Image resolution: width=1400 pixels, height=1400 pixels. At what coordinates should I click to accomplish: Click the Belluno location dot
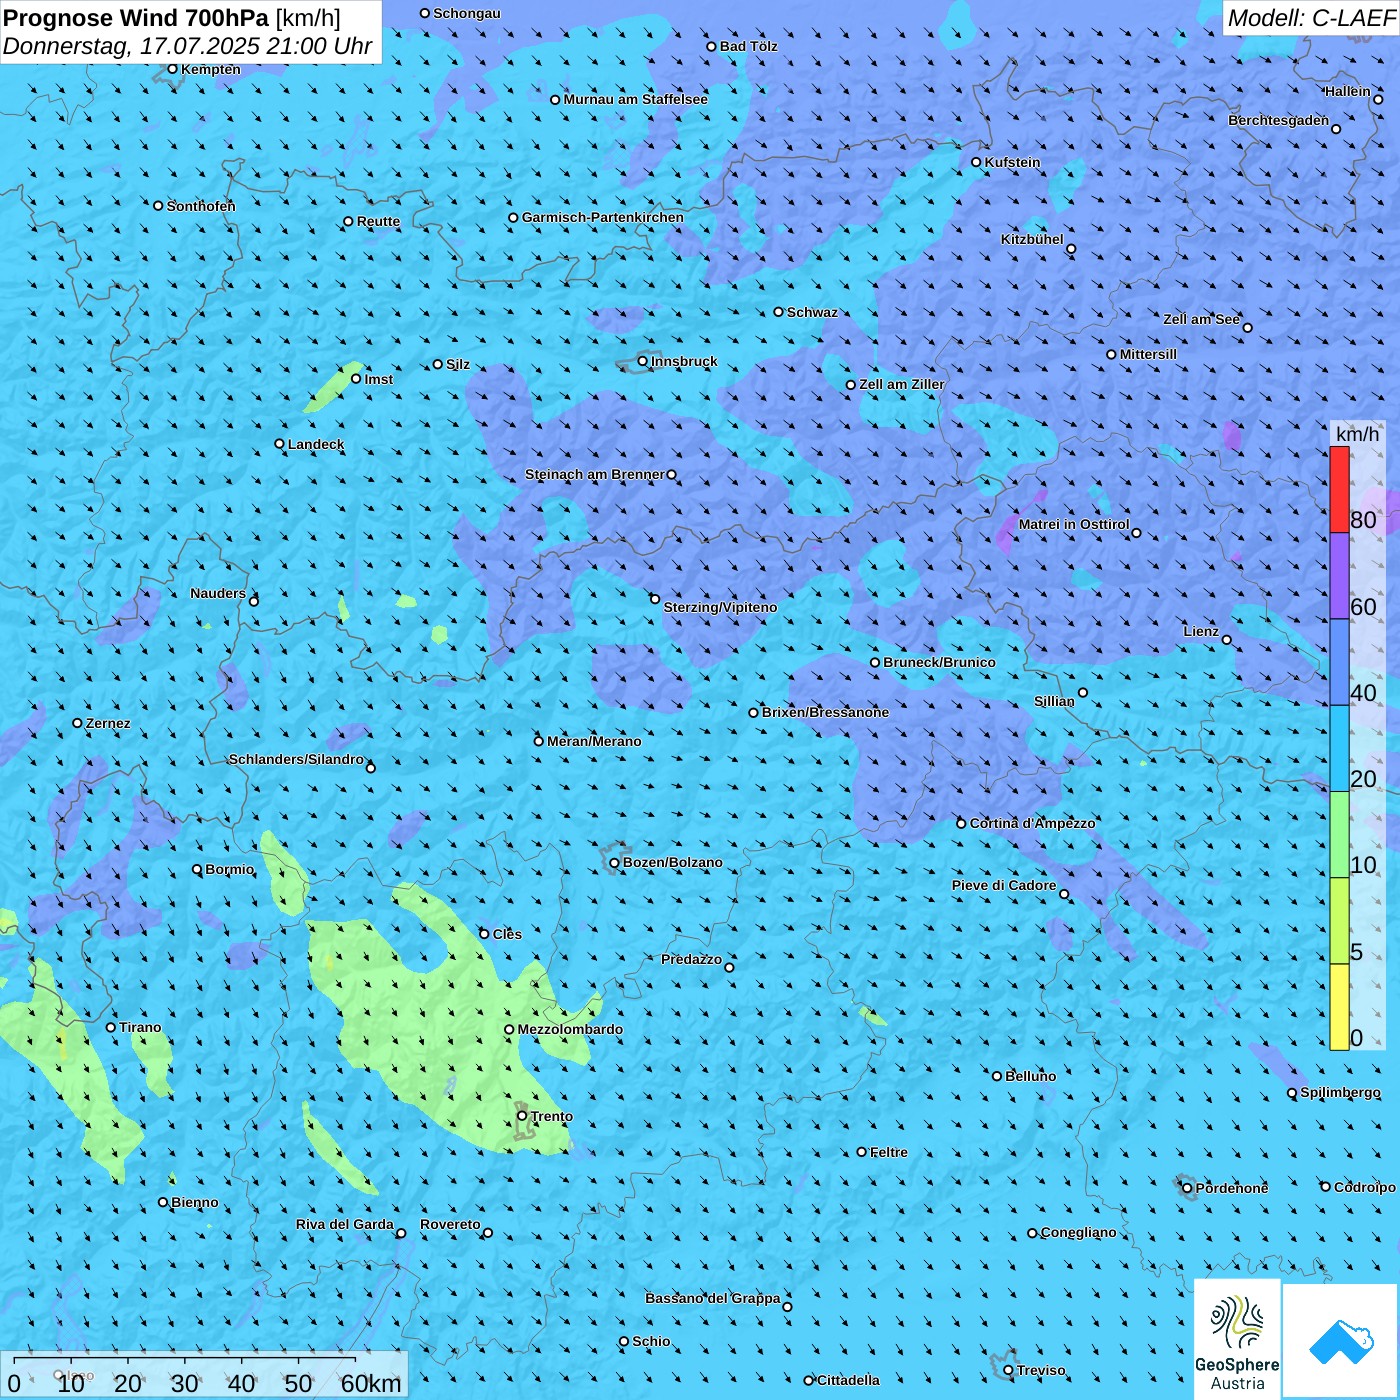coord(997,1076)
